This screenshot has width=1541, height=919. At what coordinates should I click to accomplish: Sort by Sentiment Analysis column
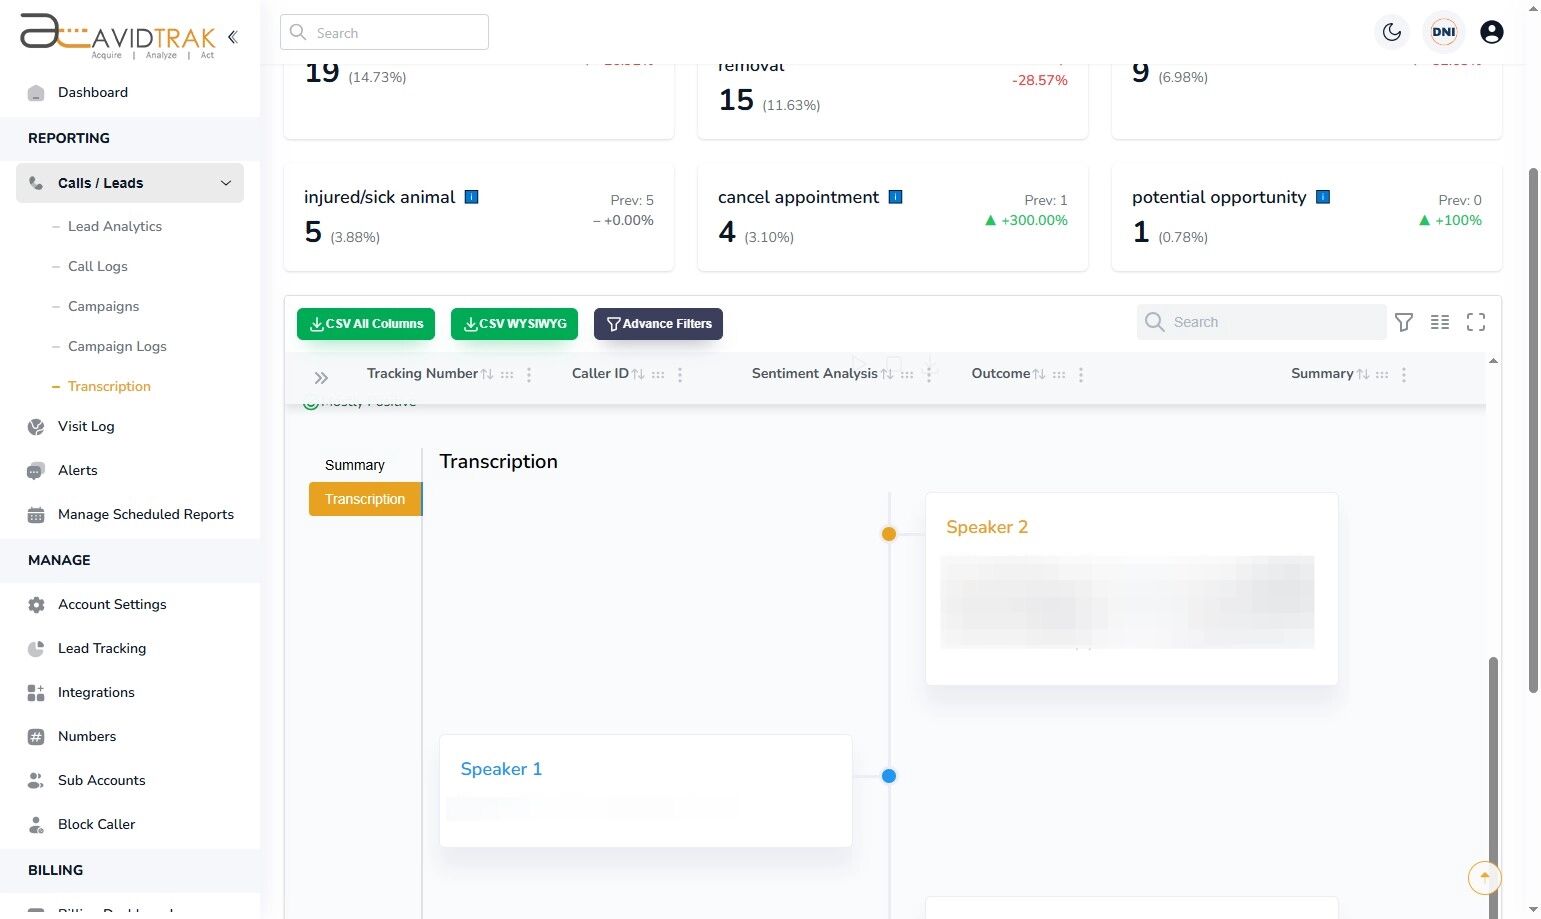[887, 374]
